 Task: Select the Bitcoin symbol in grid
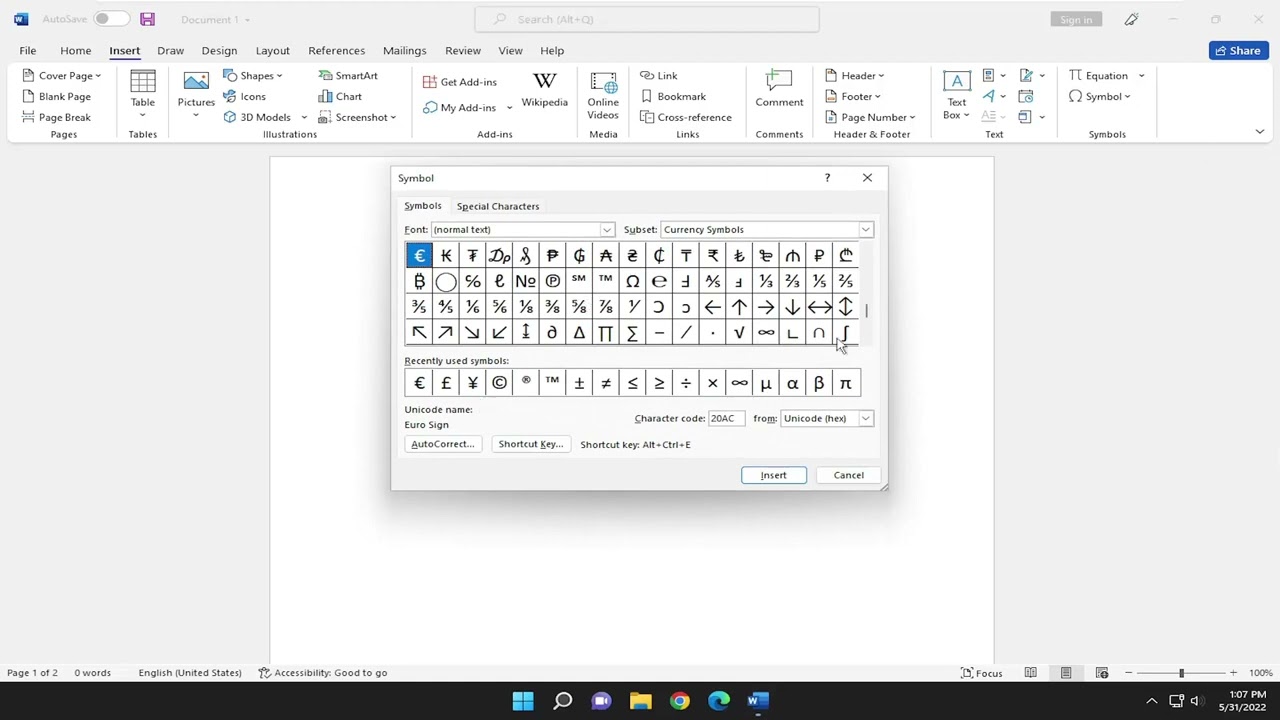[x=419, y=282]
